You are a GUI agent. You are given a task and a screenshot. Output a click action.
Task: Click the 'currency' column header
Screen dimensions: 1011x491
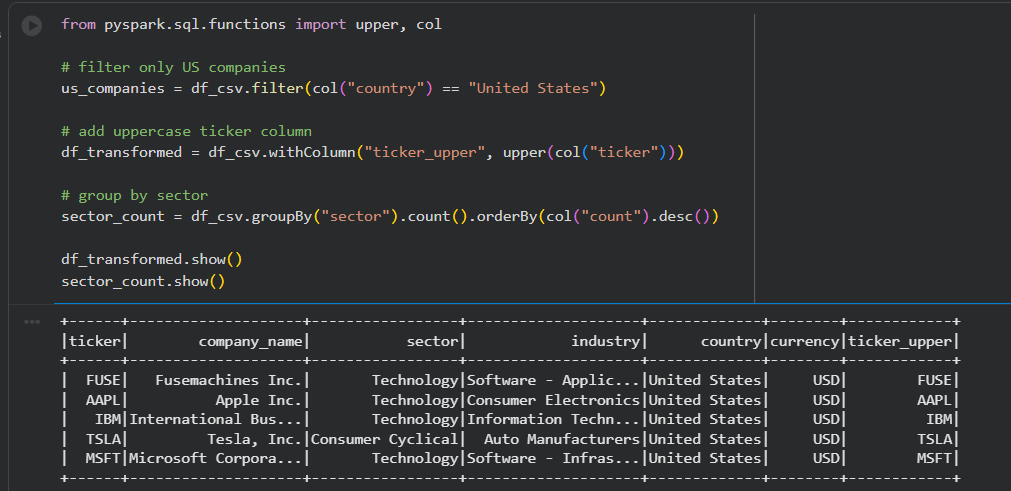pos(805,342)
